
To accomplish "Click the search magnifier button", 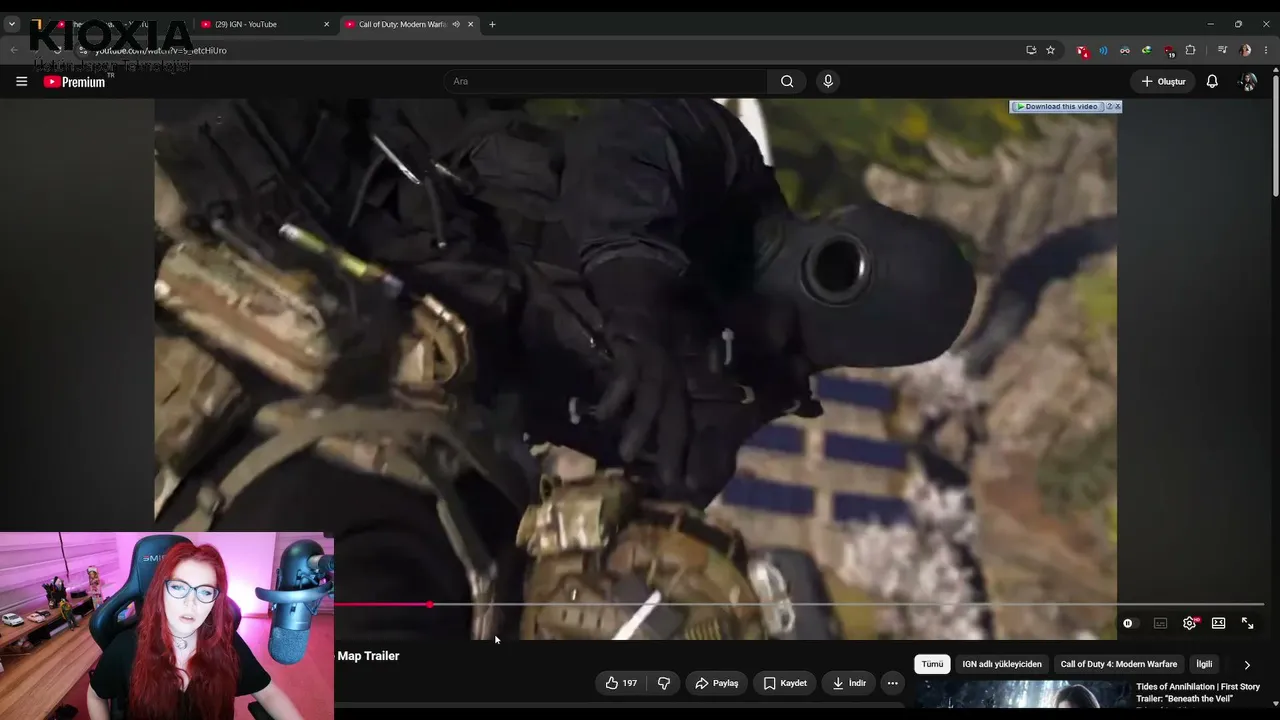I will [787, 81].
